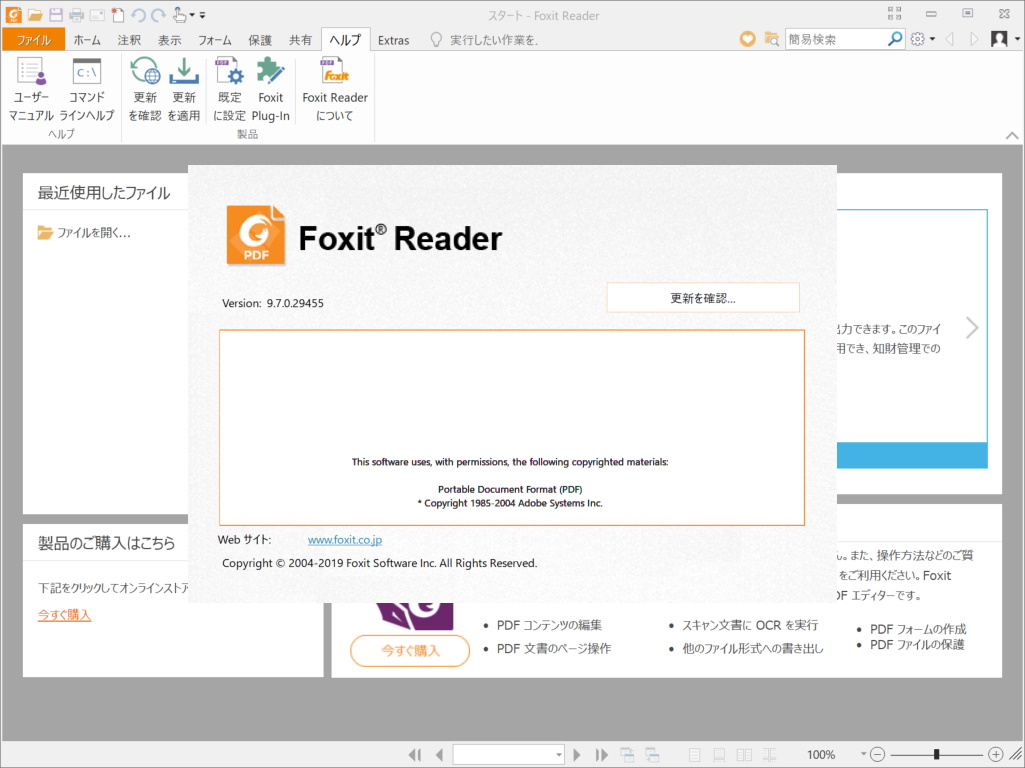The height and width of the screenshot is (768, 1025).
Task: Open the Hand tool dropdown arrow
Action: point(192,14)
